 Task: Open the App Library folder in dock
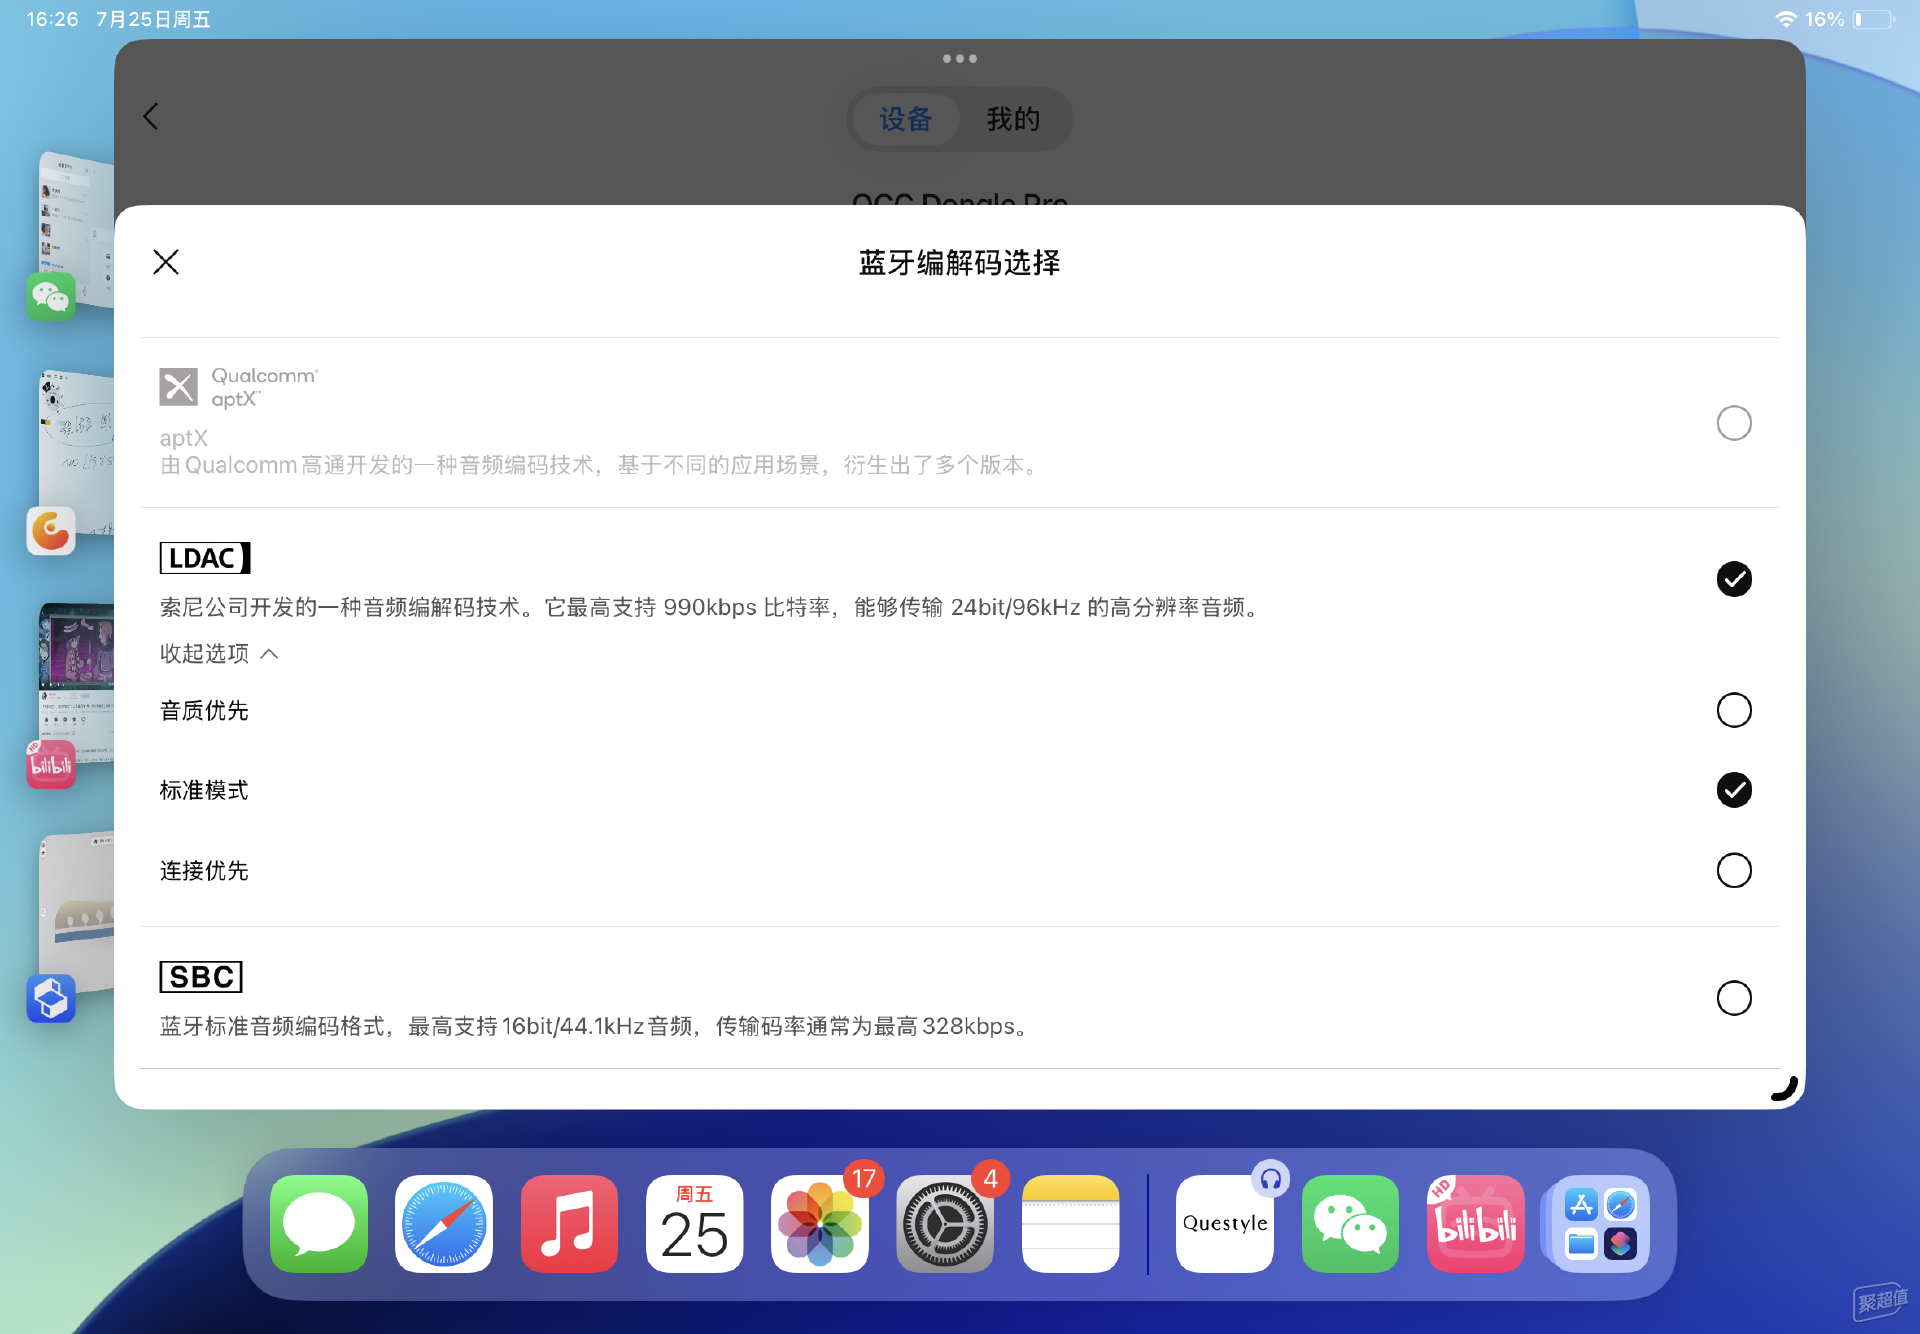click(x=1600, y=1224)
